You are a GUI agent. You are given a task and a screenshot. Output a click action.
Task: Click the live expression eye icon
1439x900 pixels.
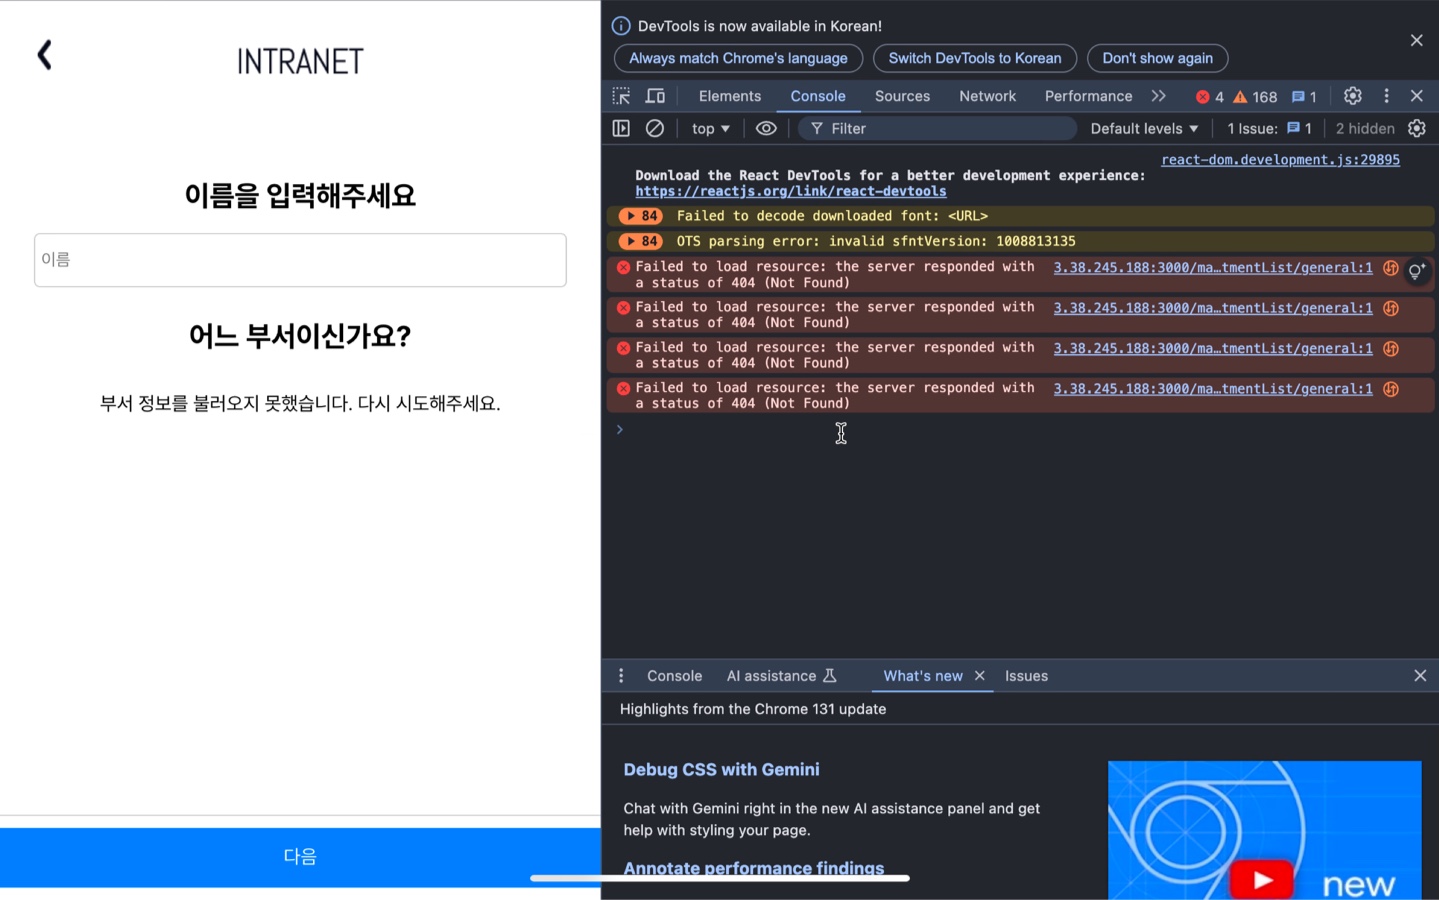pos(766,128)
